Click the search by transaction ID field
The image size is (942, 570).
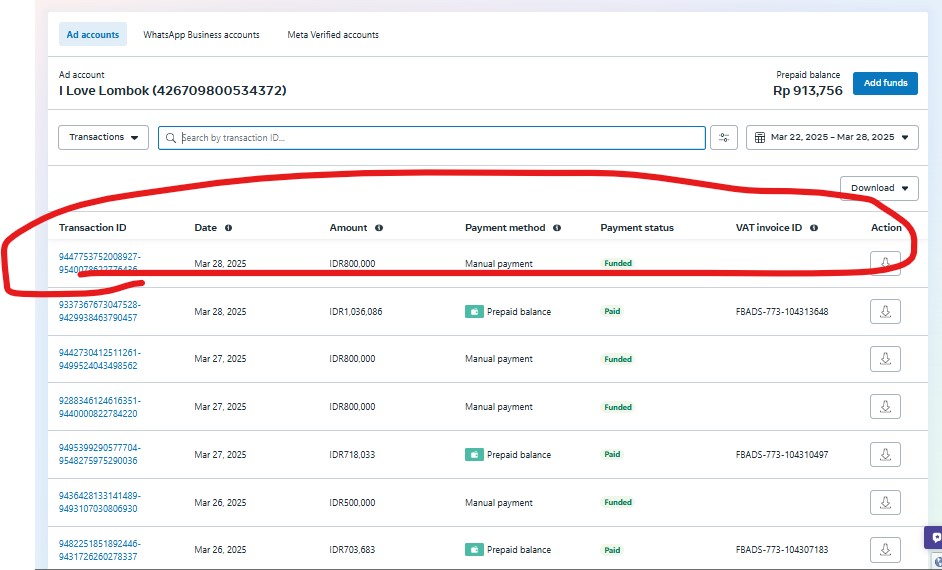[x=440, y=138]
